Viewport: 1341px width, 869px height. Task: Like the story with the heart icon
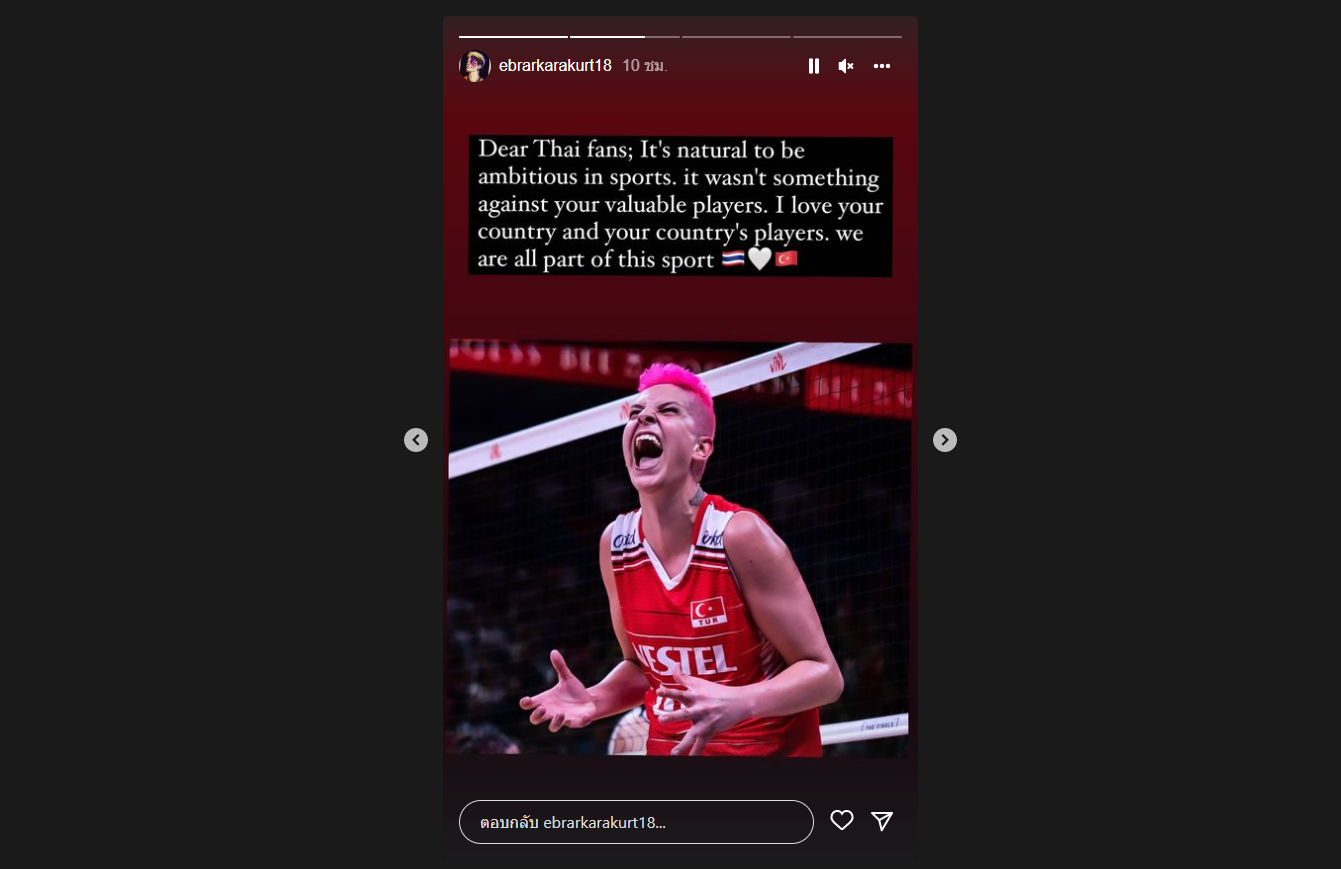pyautogui.click(x=842, y=820)
